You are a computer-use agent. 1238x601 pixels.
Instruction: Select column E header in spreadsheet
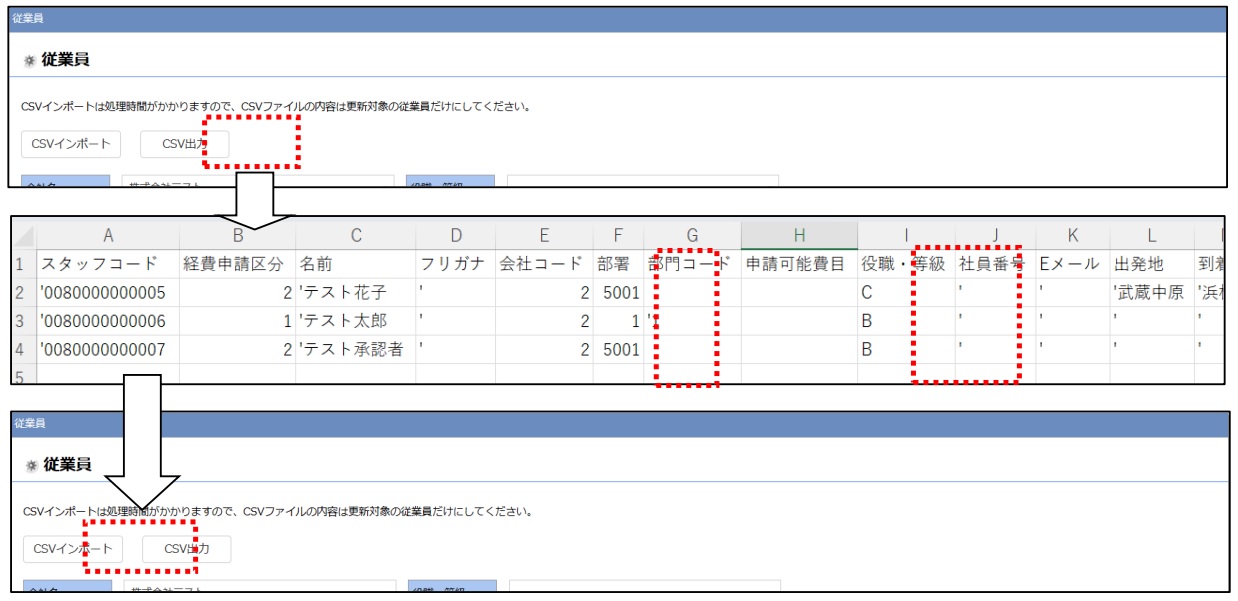pyautogui.click(x=543, y=236)
